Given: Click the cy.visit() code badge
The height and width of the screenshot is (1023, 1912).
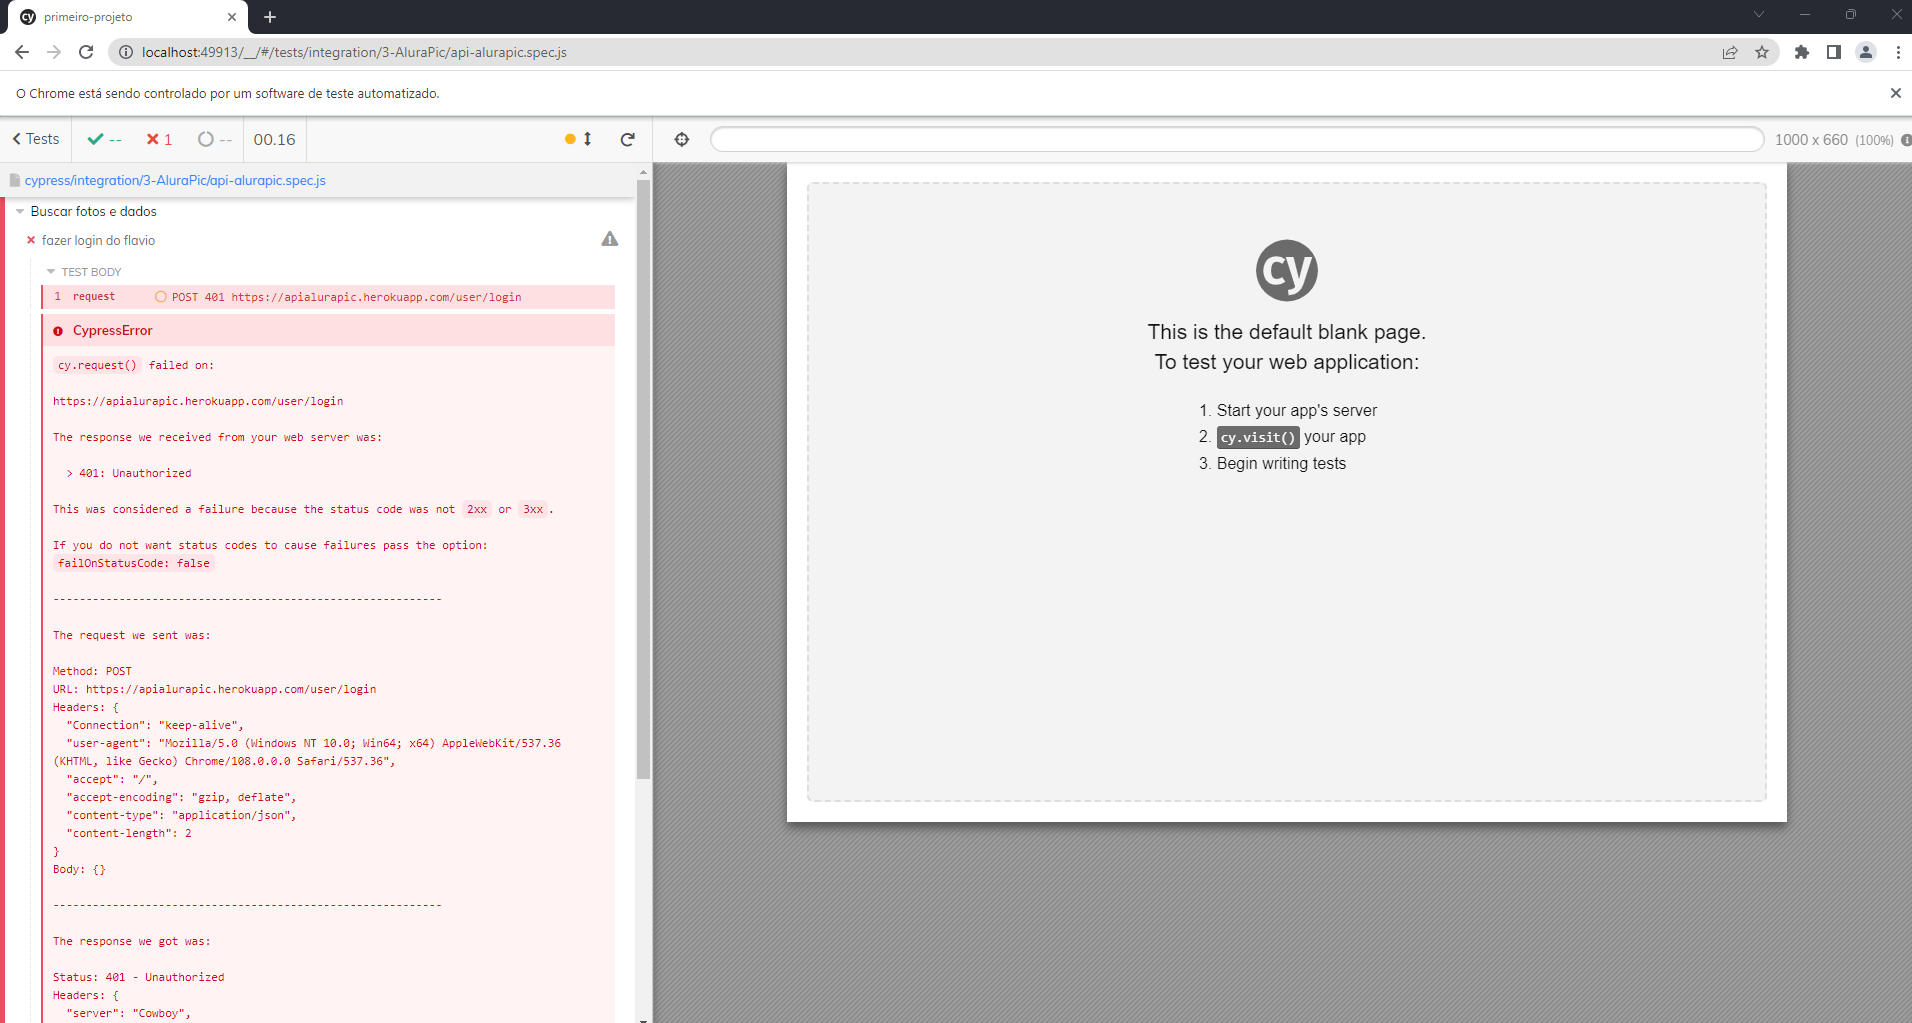Looking at the screenshot, I should (1258, 437).
